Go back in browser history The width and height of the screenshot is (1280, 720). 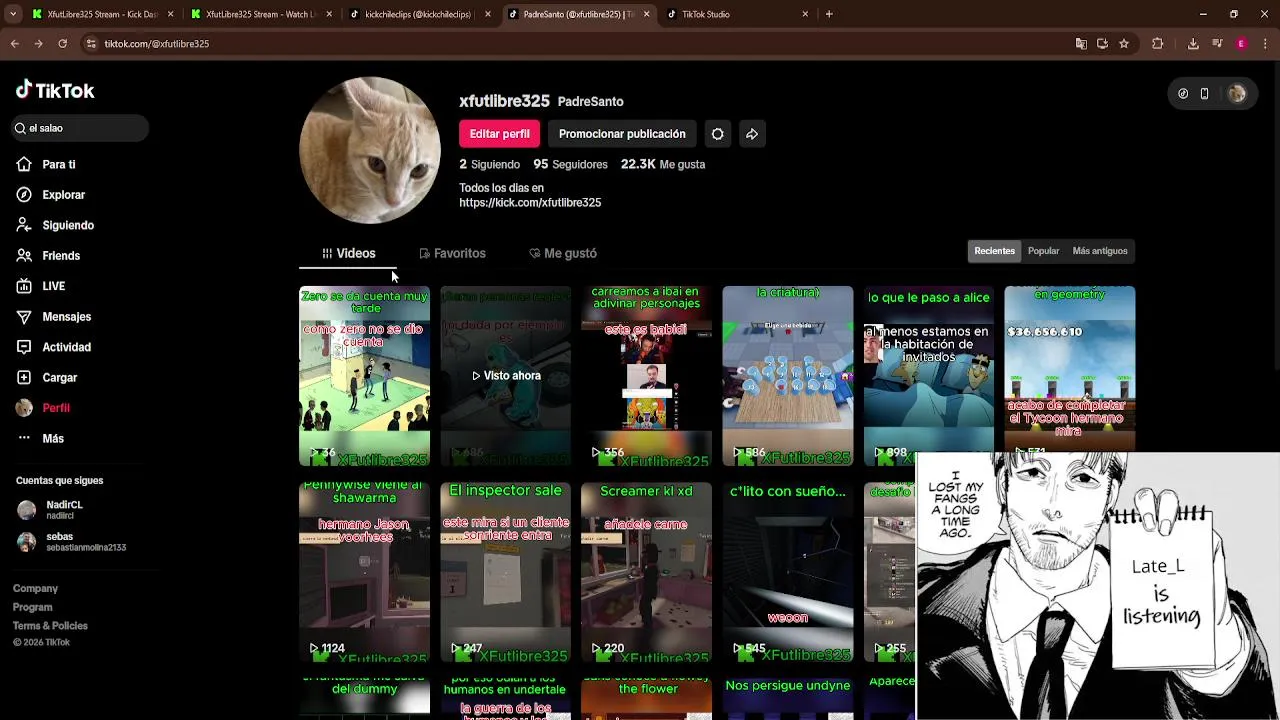pyautogui.click(x=14, y=44)
